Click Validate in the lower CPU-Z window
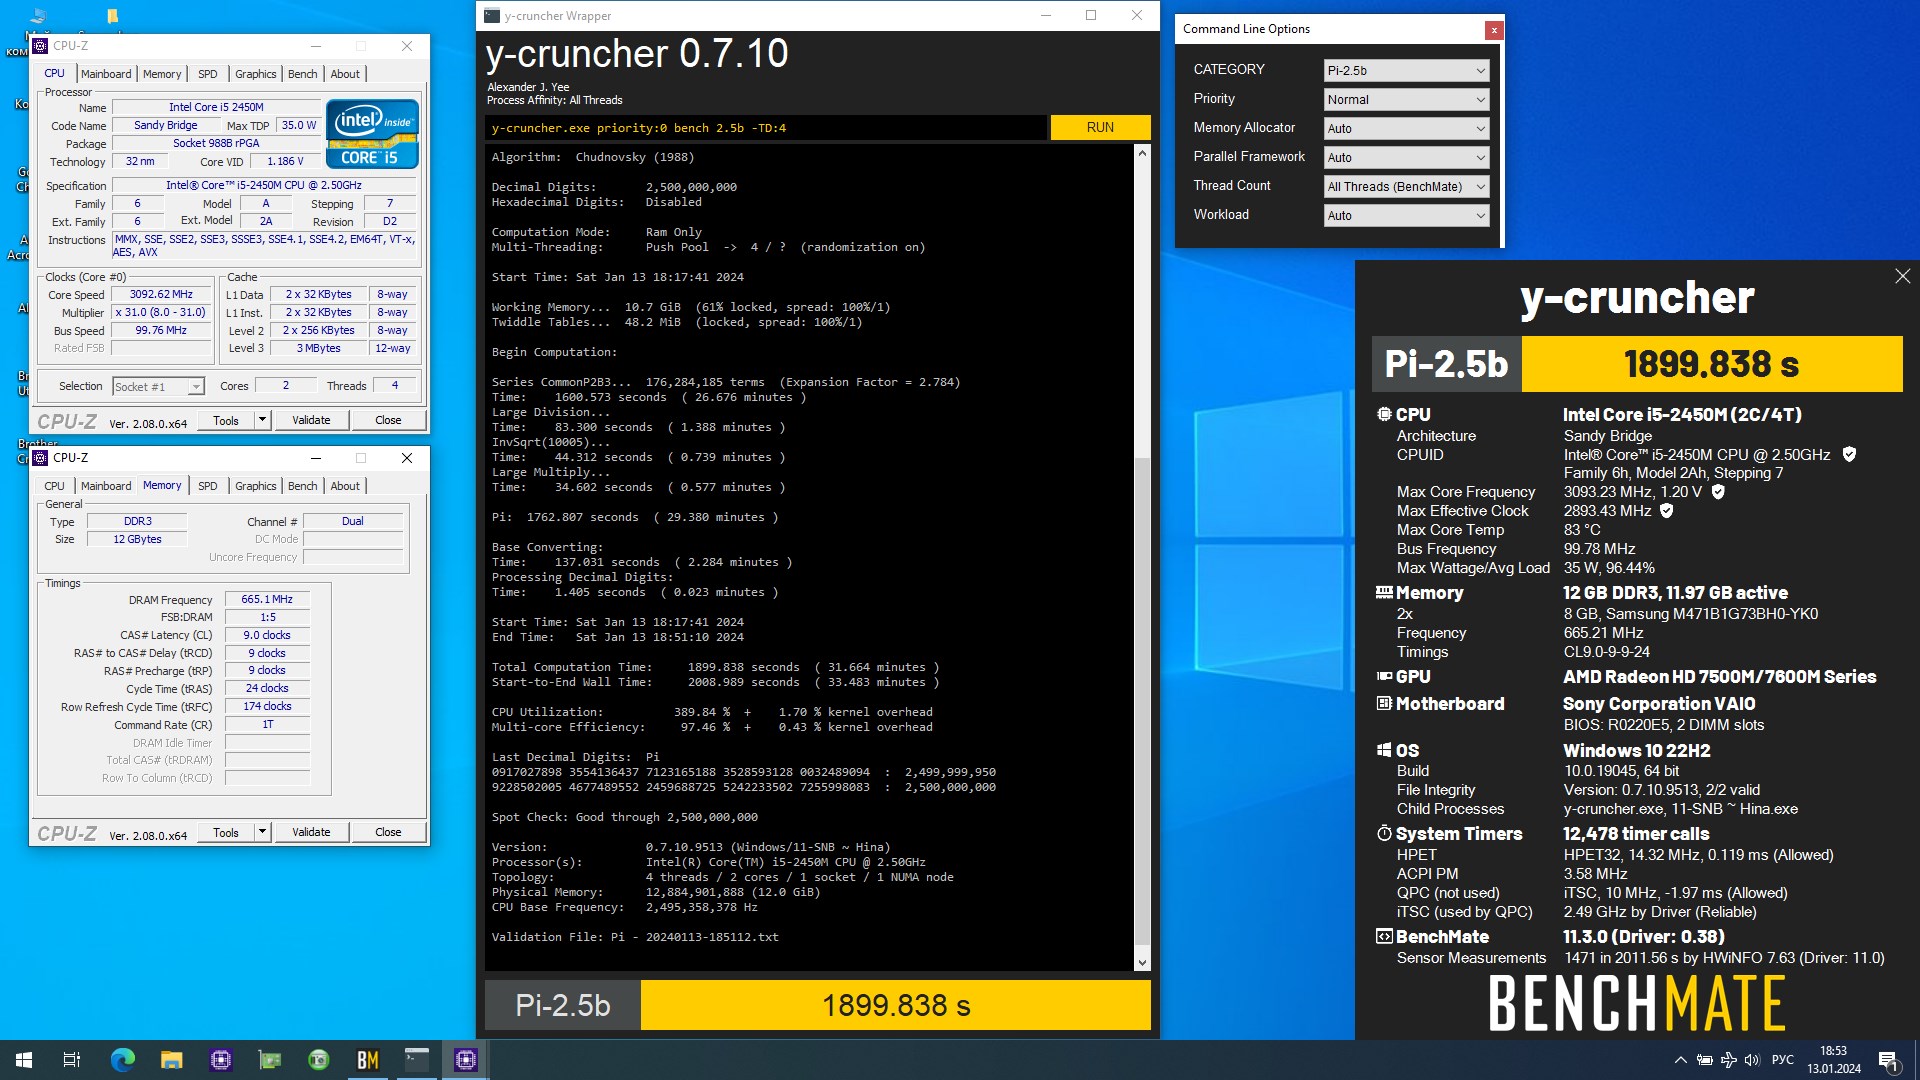Image resolution: width=1920 pixels, height=1080 pixels. pyautogui.click(x=311, y=832)
